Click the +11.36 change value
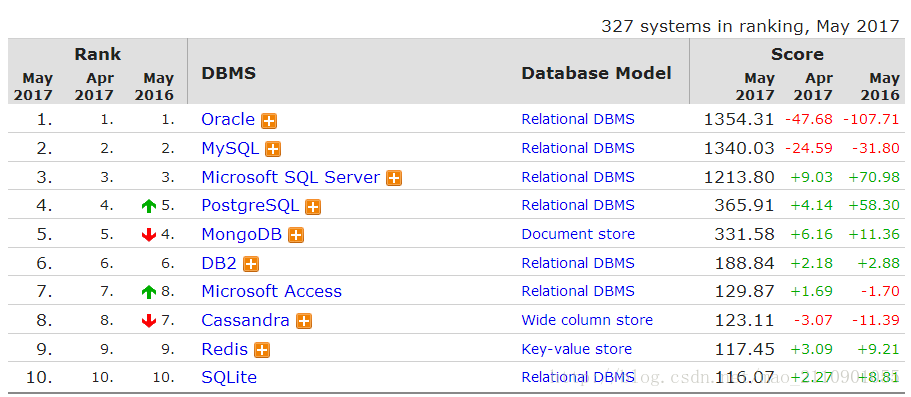This screenshot has width=911, height=397. point(874,234)
